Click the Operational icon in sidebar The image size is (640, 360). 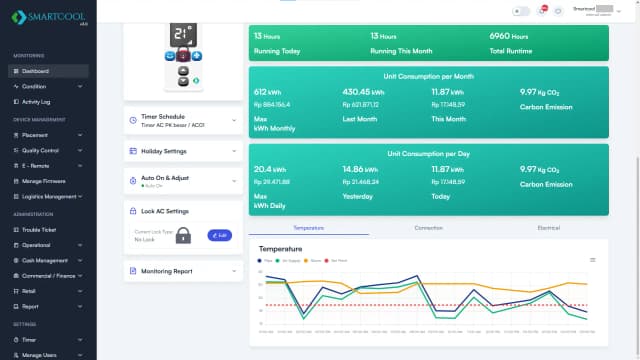16,245
